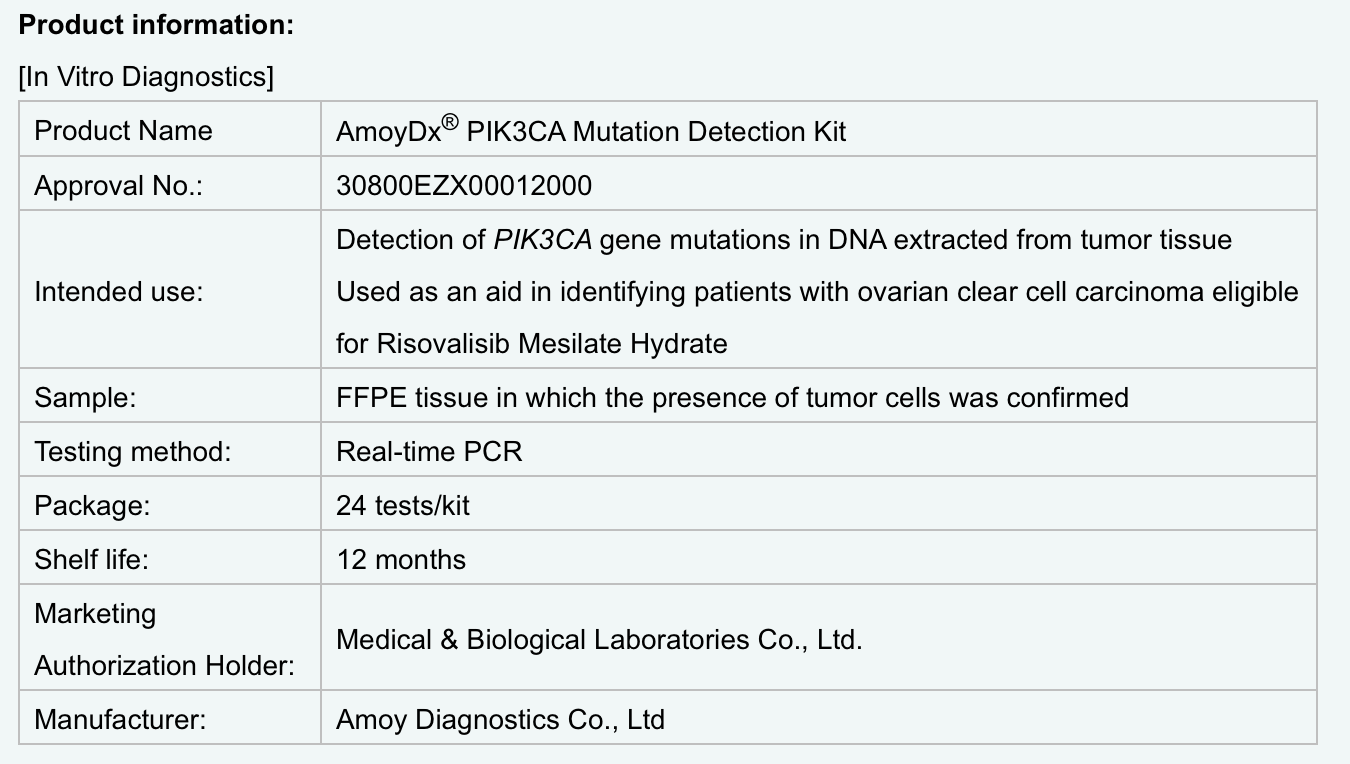Click the "12 months" shelf life value
Image resolution: width=1350 pixels, height=764 pixels.
(x=401, y=560)
